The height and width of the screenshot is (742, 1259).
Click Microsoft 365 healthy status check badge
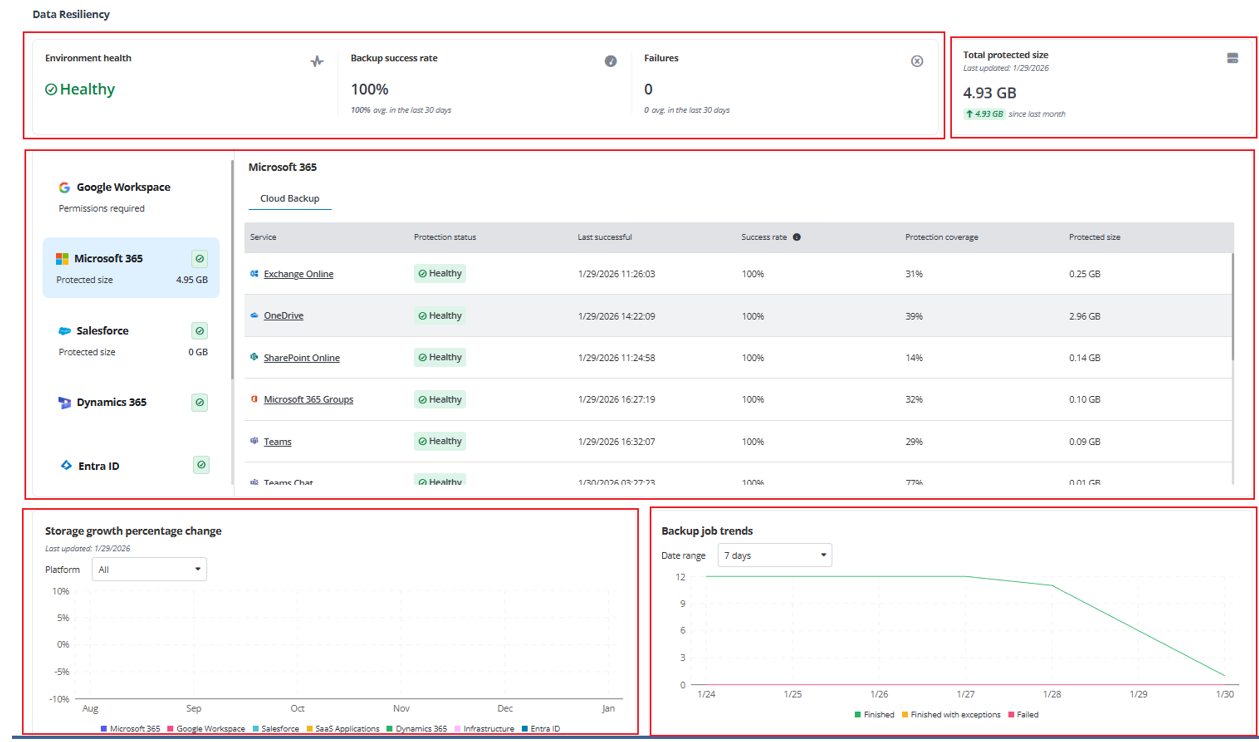coord(200,259)
